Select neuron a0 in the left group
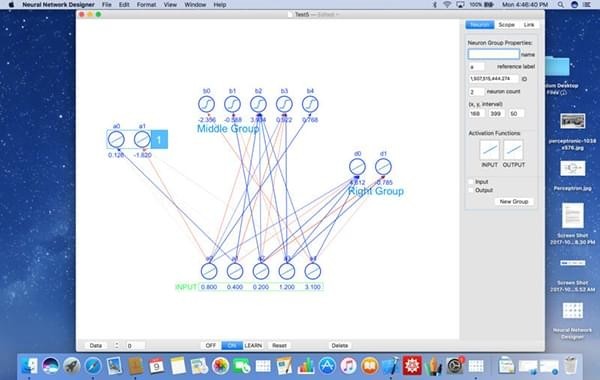Viewport: 600px width, 380px height. point(116,139)
